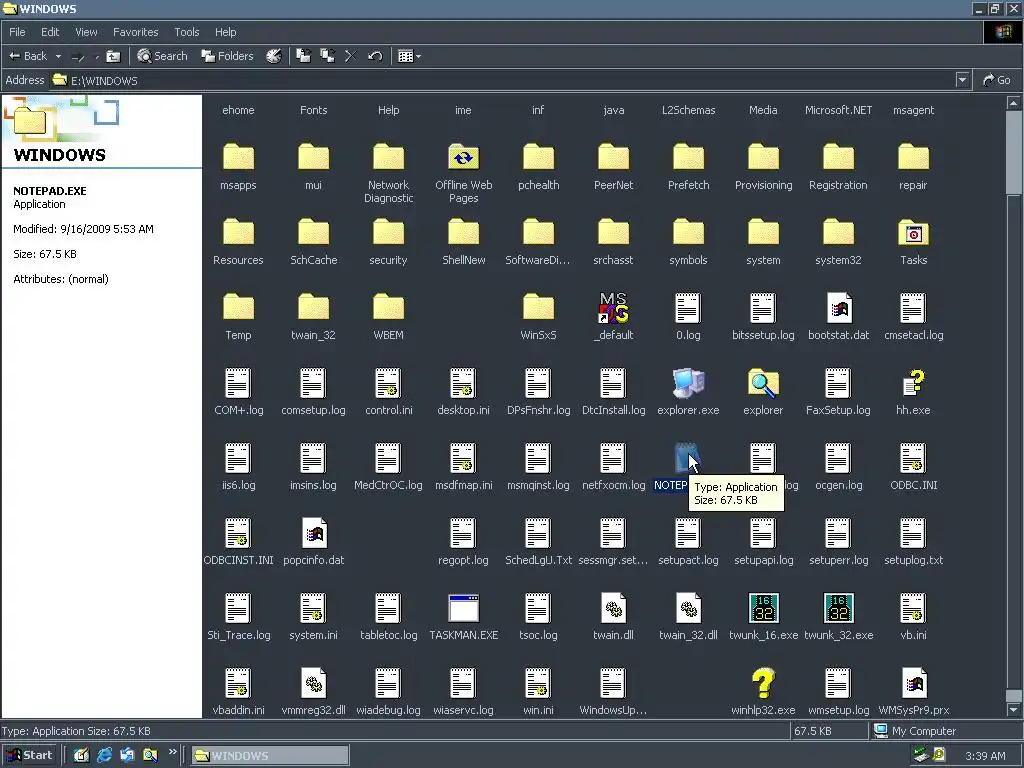Open the Views dropdown in the toolbar

pyautogui.click(x=409, y=56)
